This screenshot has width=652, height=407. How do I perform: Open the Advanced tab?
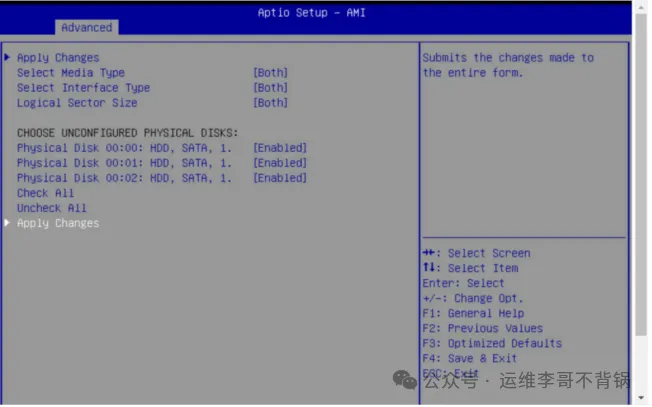pos(86,27)
